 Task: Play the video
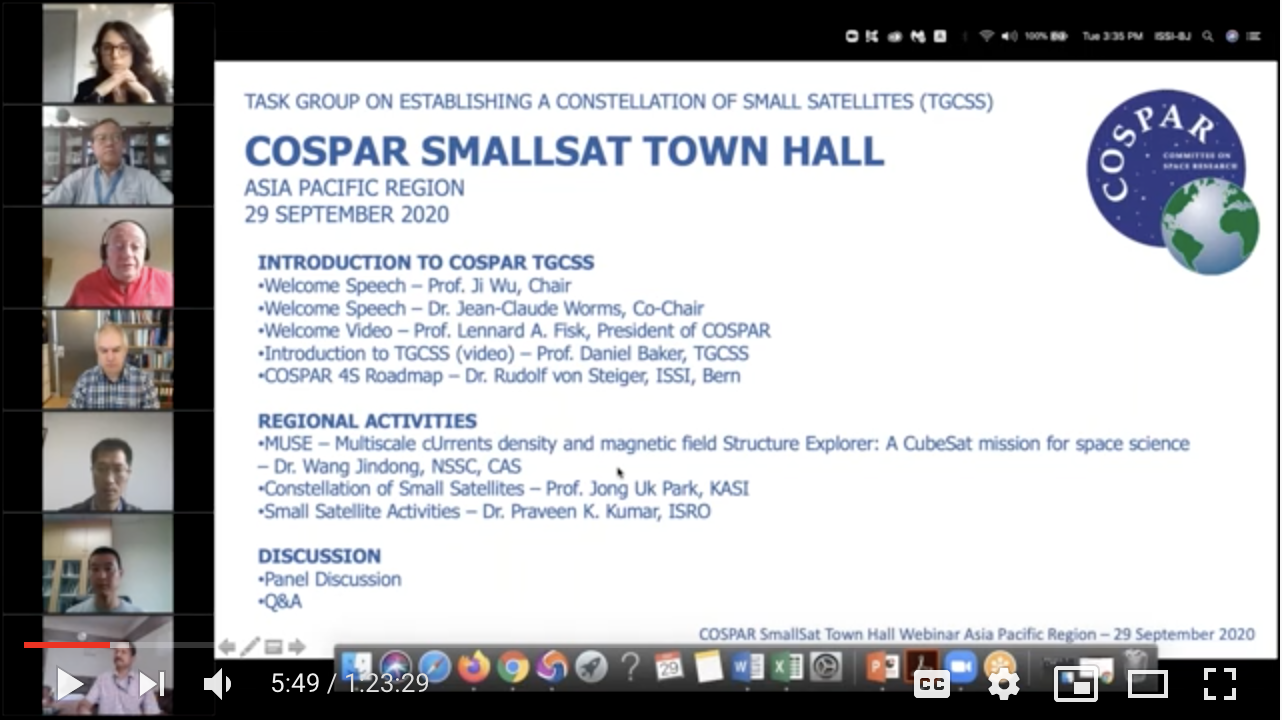tap(69, 684)
